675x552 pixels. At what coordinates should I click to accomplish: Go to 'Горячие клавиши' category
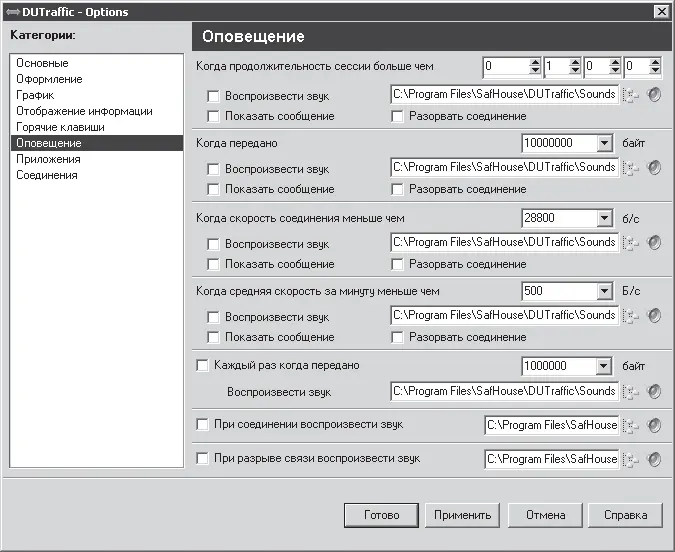pyautogui.click(x=97, y=127)
